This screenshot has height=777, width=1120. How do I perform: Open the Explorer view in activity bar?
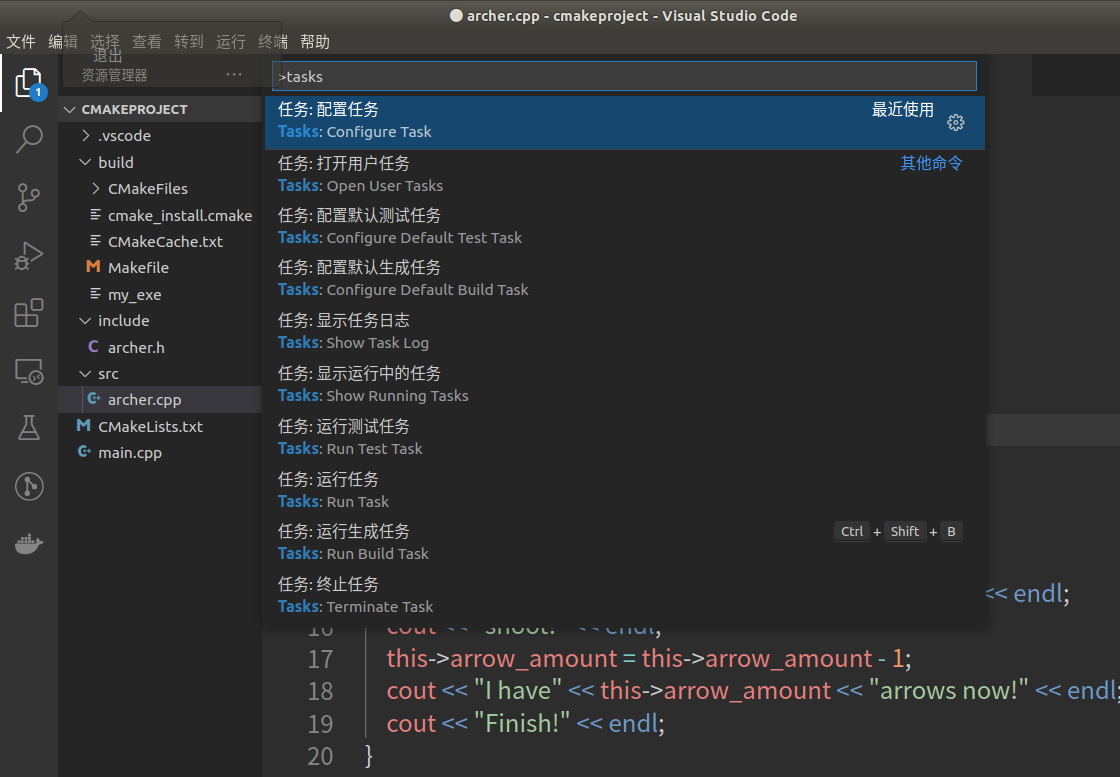click(29, 83)
